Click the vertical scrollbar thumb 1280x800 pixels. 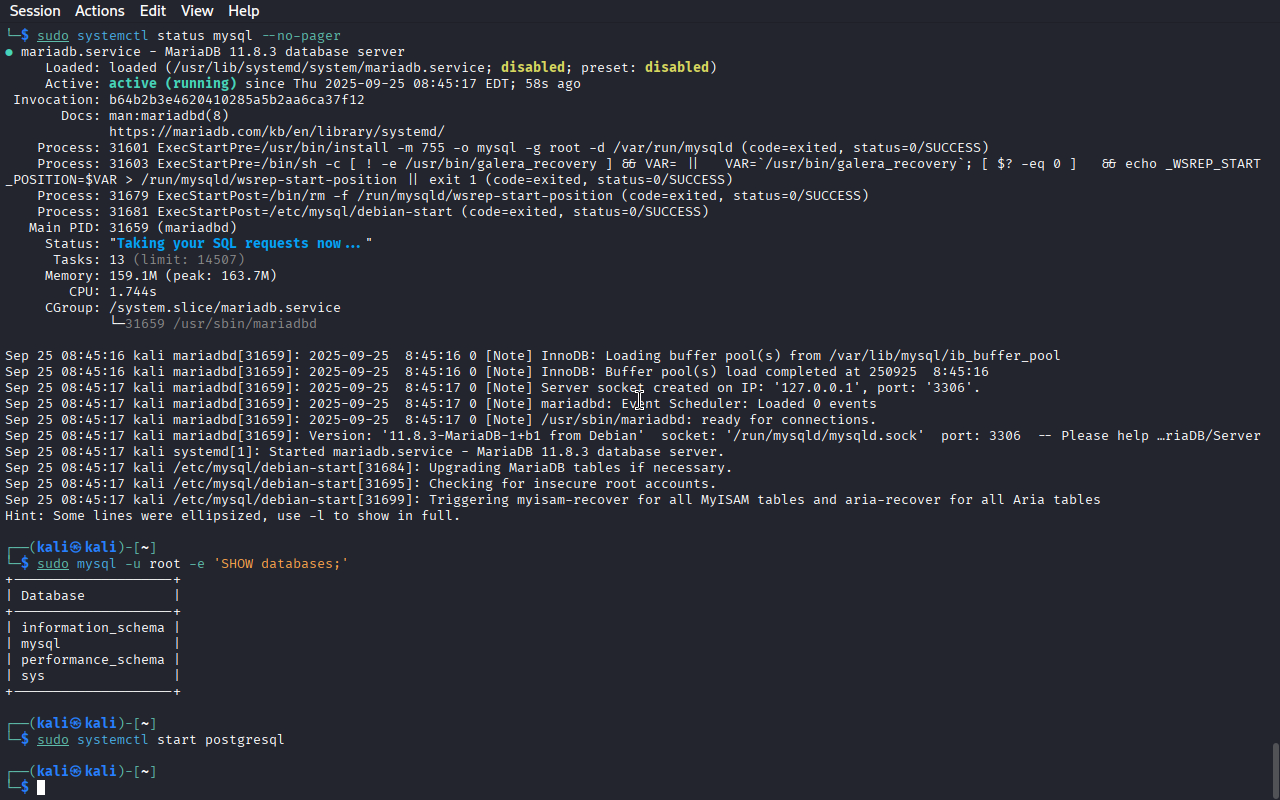click(1274, 768)
